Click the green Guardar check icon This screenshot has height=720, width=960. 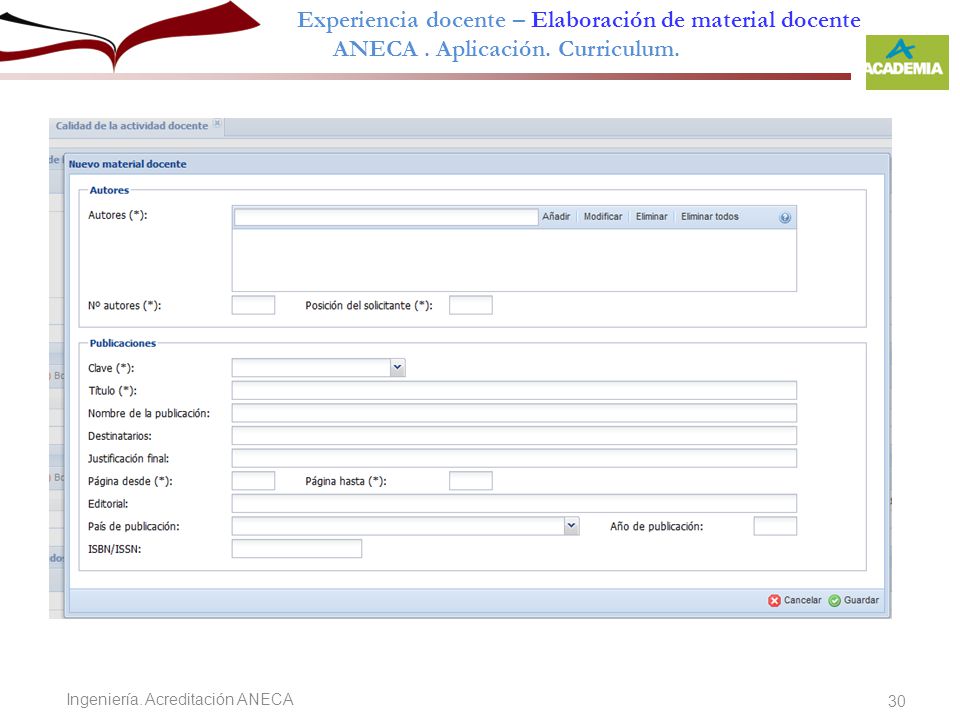tap(834, 601)
